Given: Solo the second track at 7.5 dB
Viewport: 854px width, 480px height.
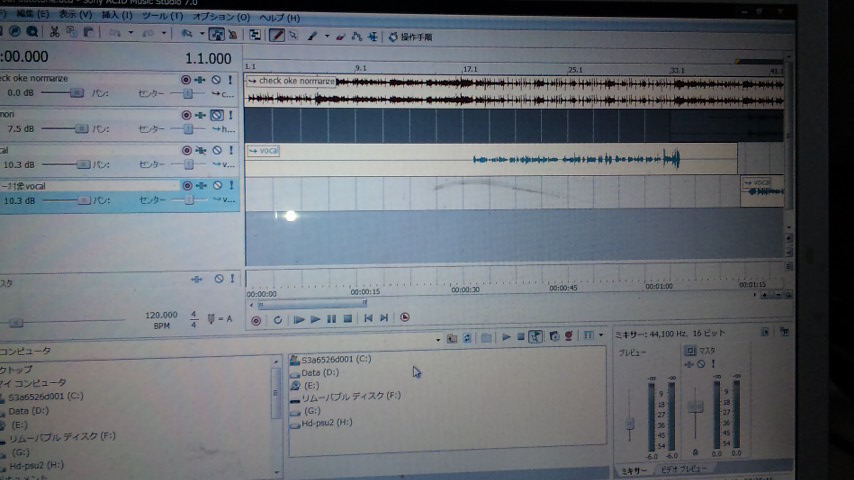Looking at the screenshot, I should click(230, 115).
